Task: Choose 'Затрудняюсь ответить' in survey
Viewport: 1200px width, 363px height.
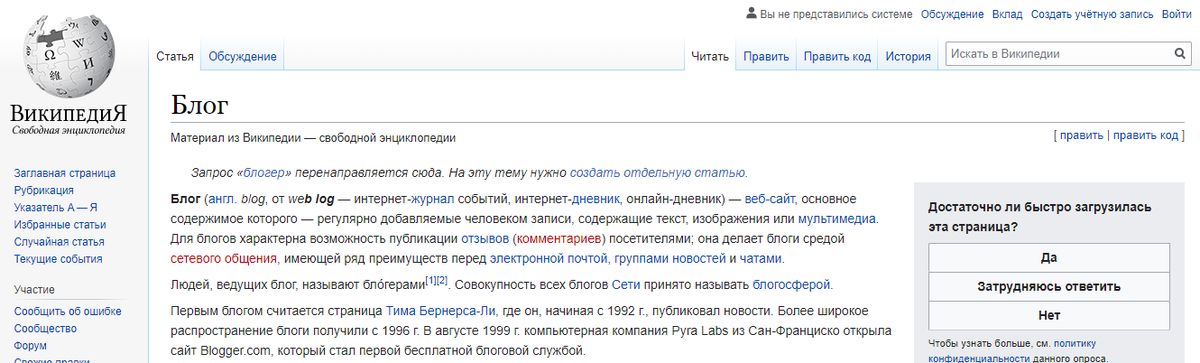Action: (1049, 286)
